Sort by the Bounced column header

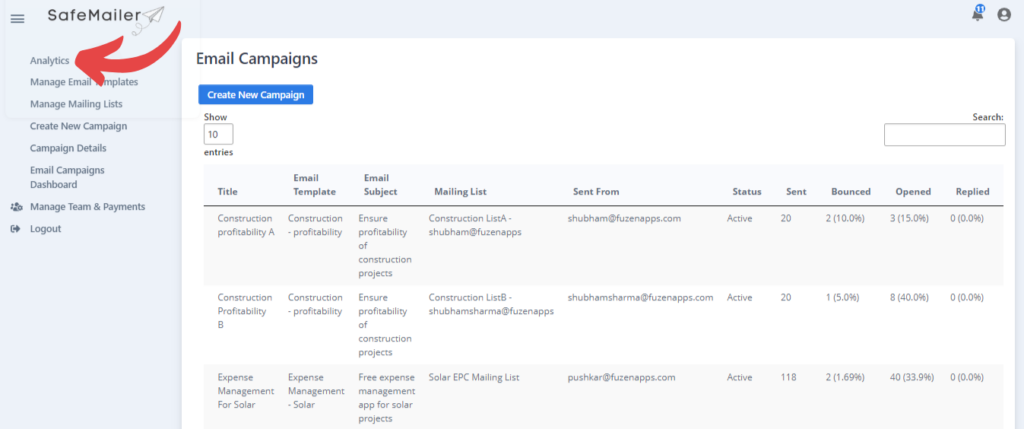coord(851,192)
